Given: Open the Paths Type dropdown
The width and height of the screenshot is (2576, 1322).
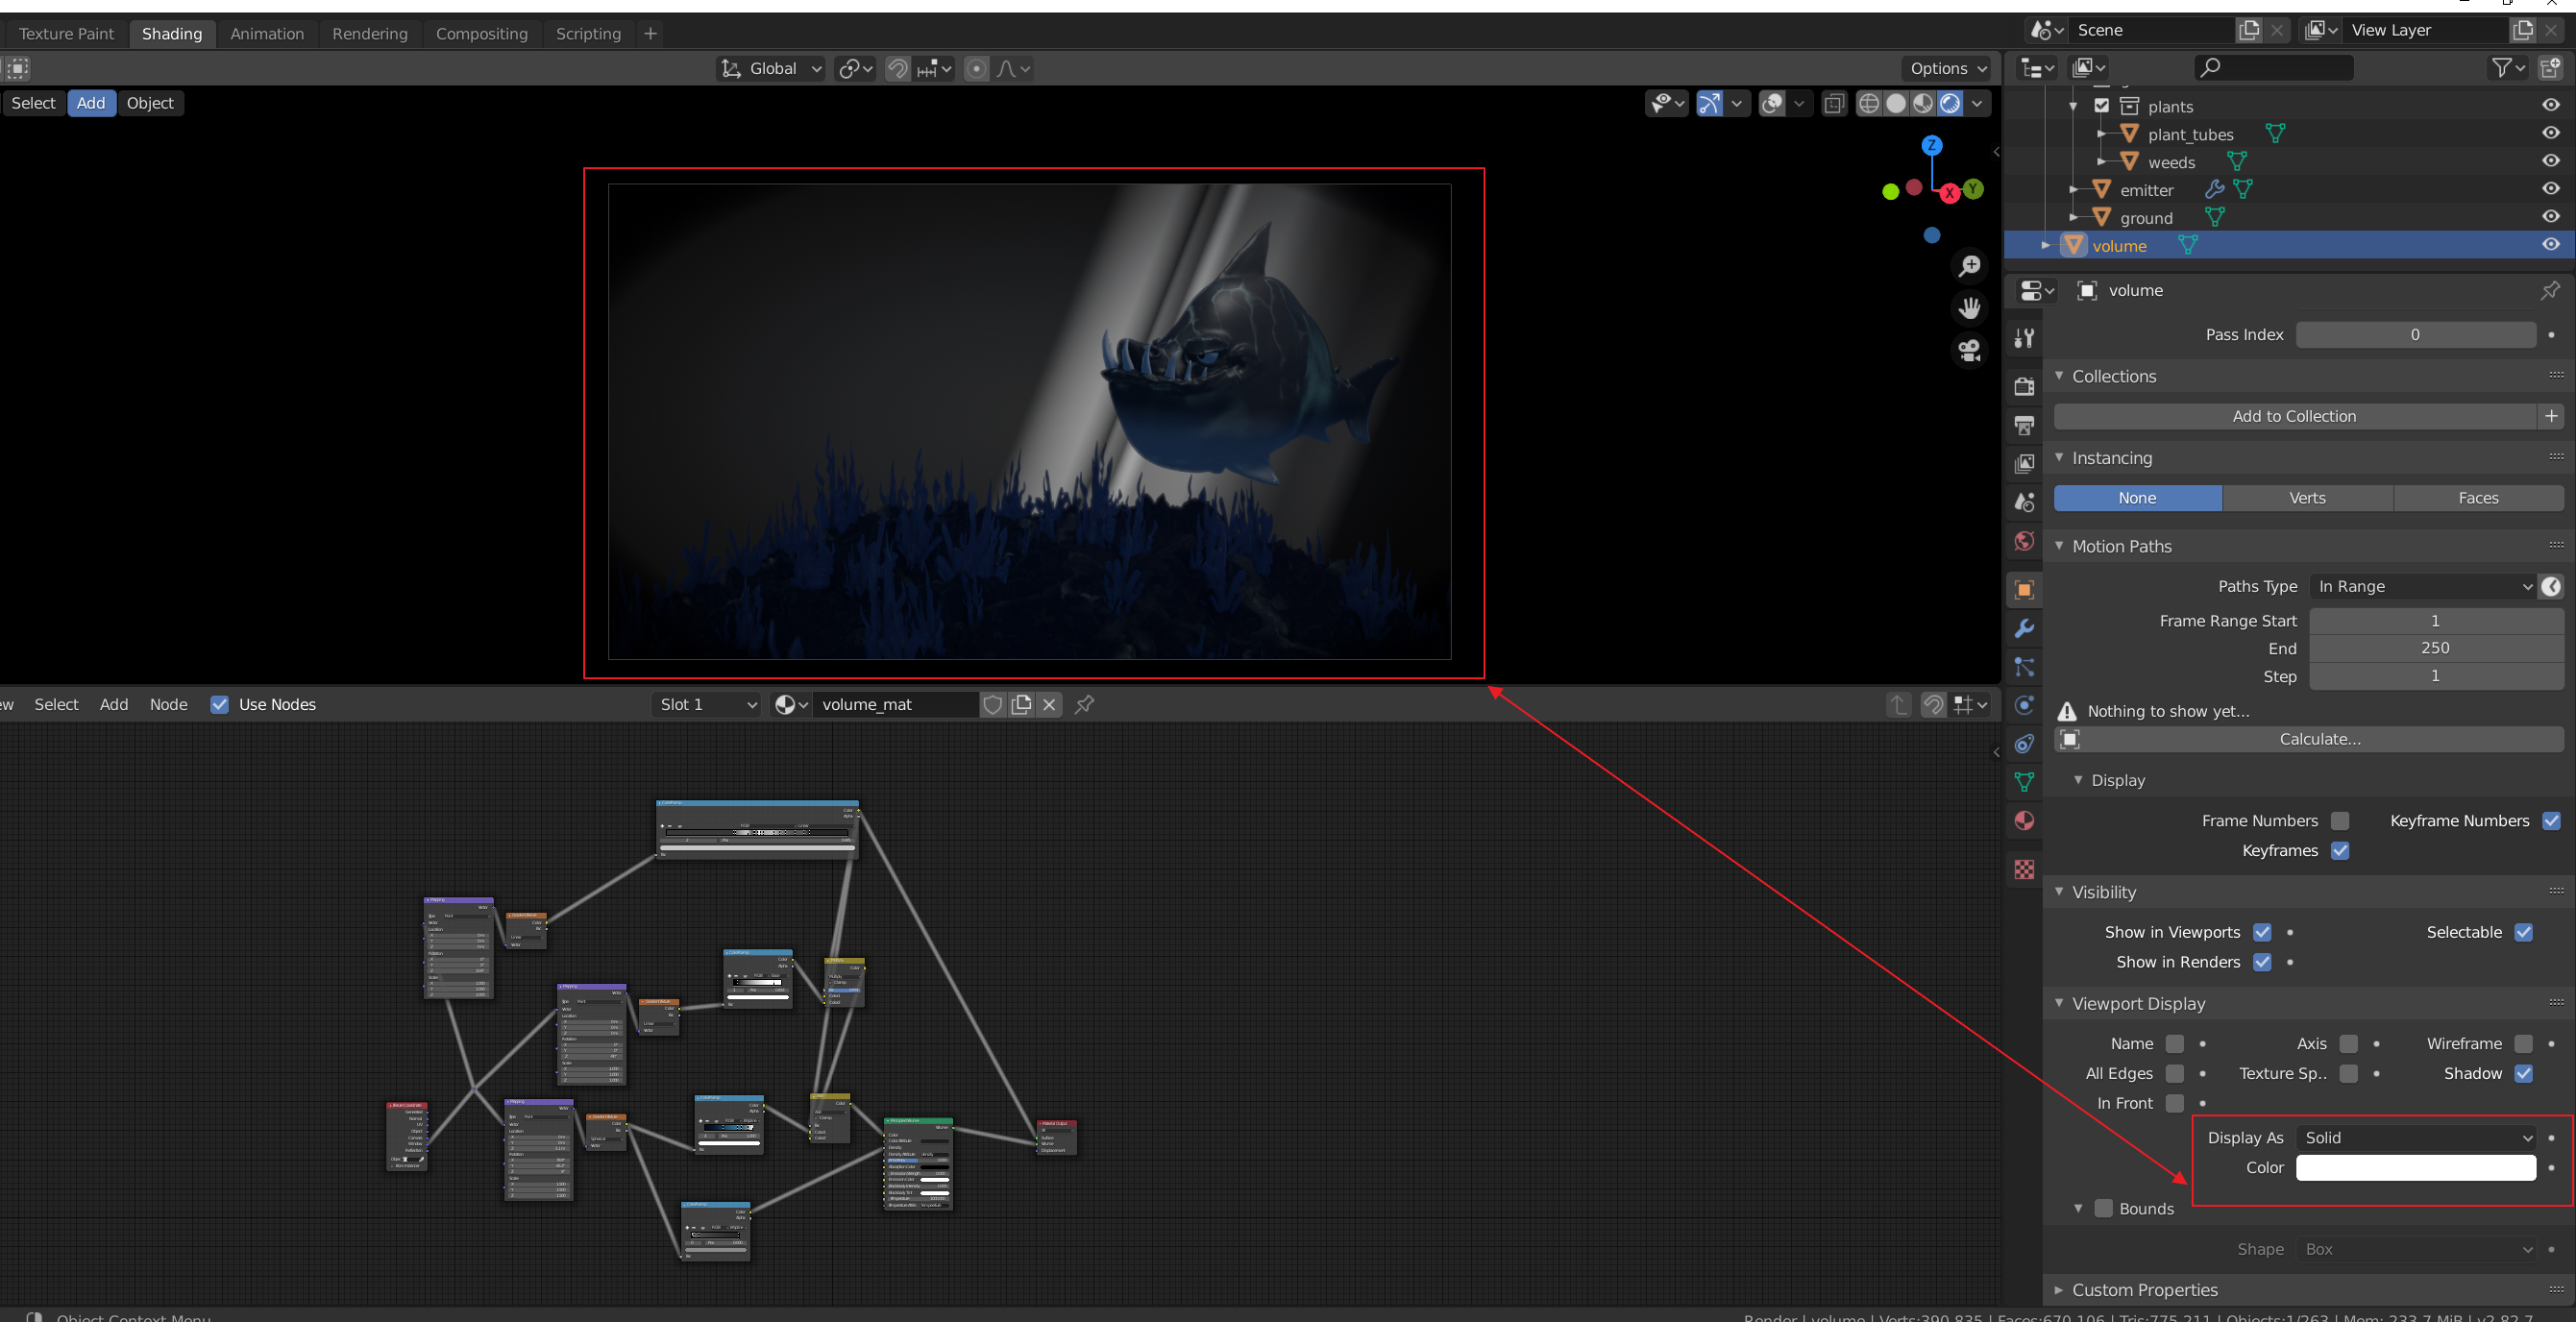Looking at the screenshot, I should coord(2423,586).
